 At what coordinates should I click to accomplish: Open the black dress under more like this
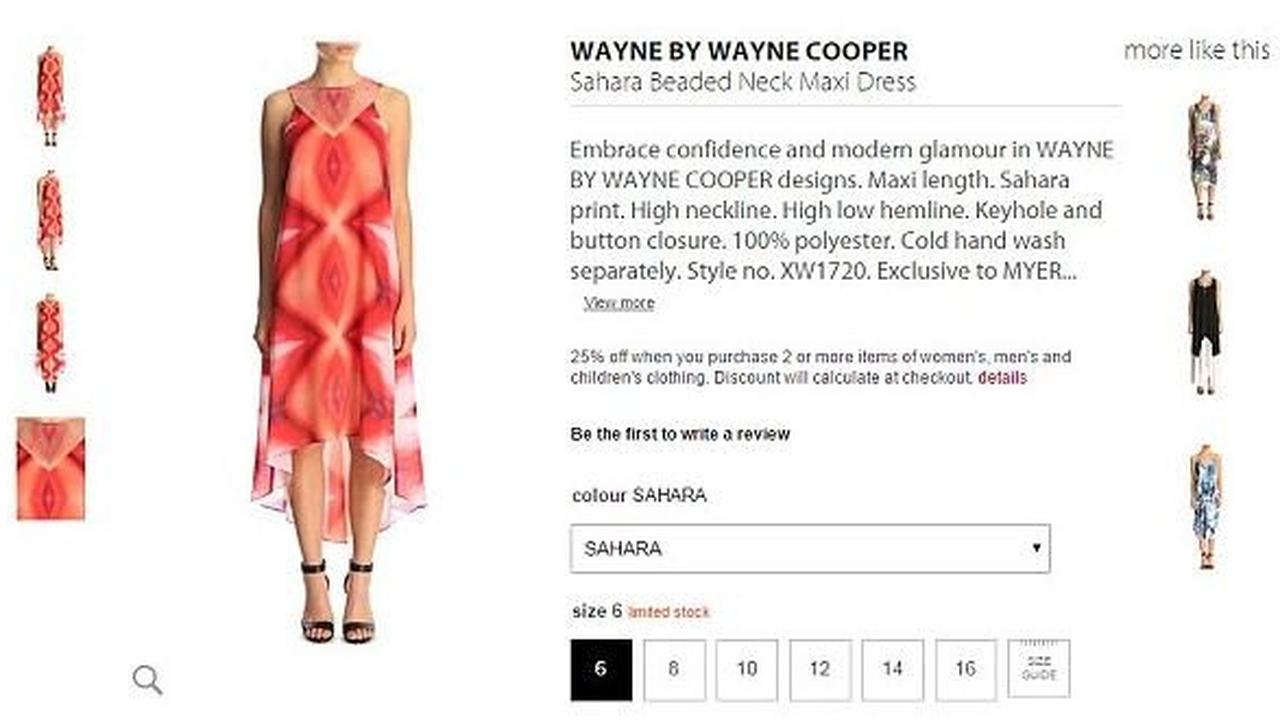click(x=1205, y=331)
